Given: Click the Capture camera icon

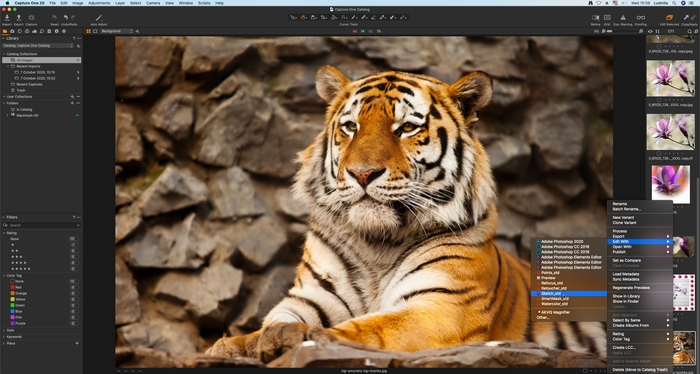Looking at the screenshot, I should (31, 17).
